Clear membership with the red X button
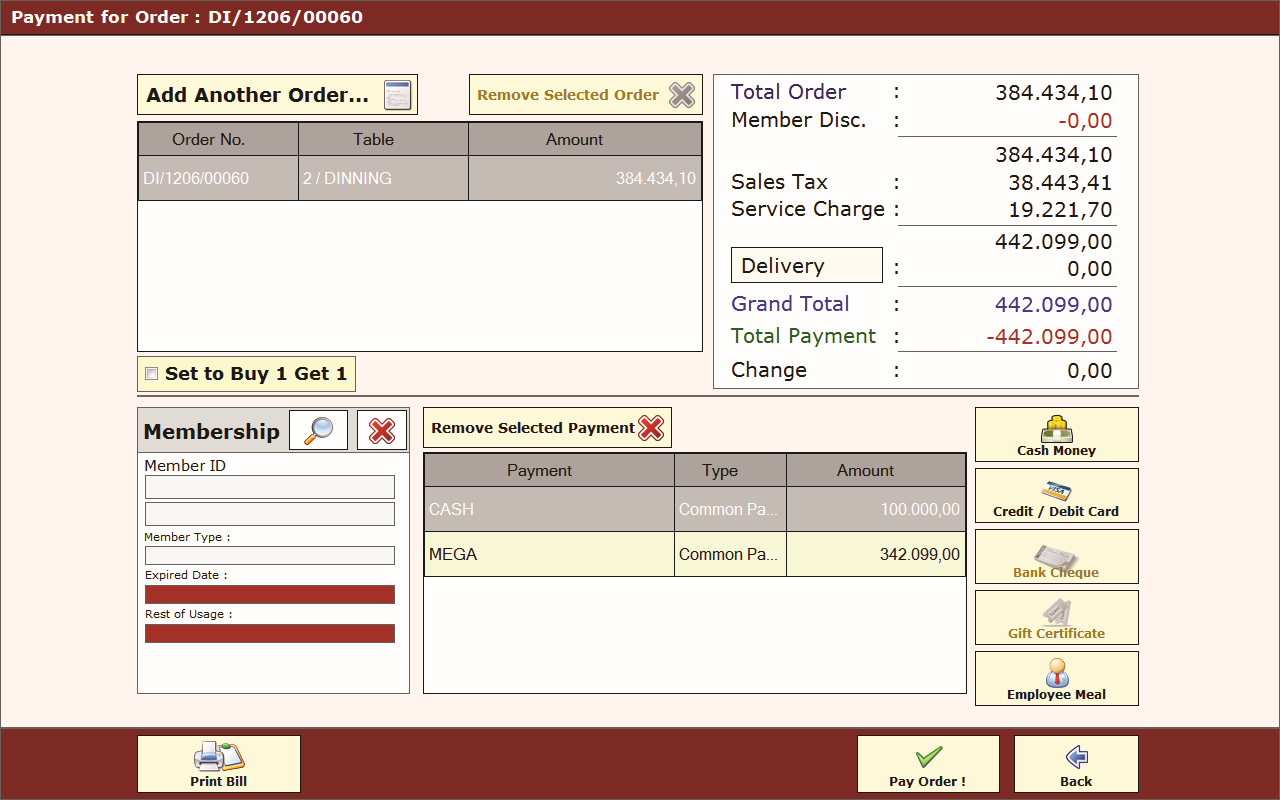This screenshot has width=1280, height=800. (382, 431)
